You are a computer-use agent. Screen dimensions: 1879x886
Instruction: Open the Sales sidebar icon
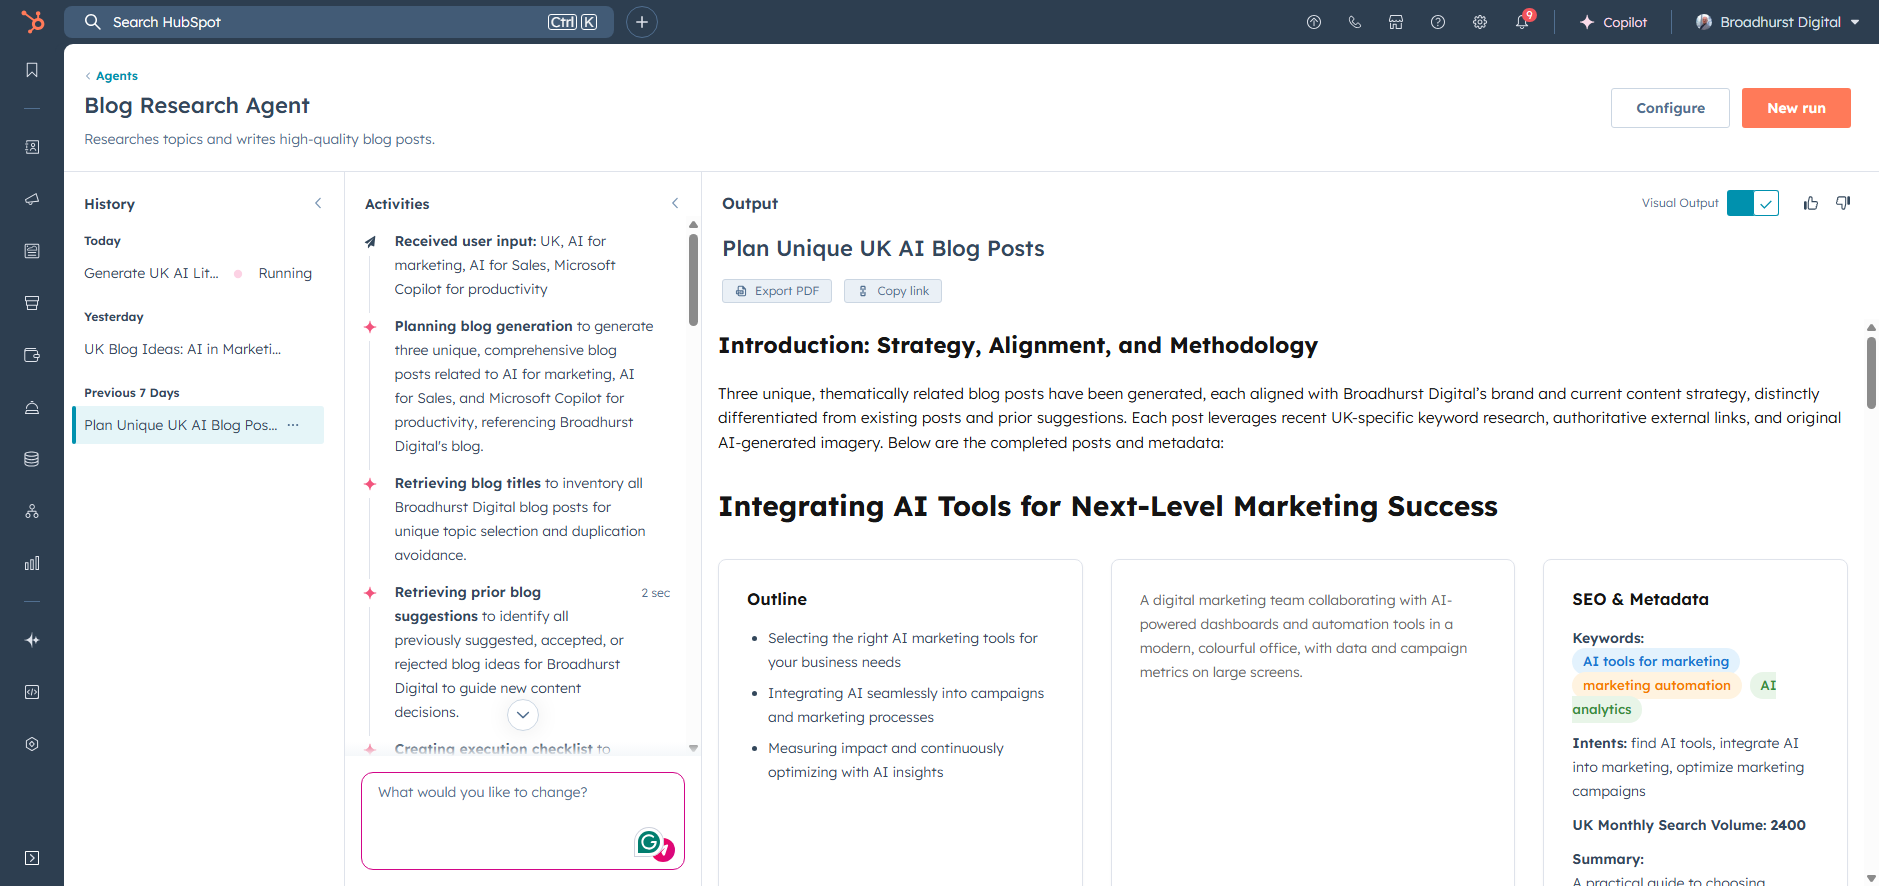tap(32, 303)
